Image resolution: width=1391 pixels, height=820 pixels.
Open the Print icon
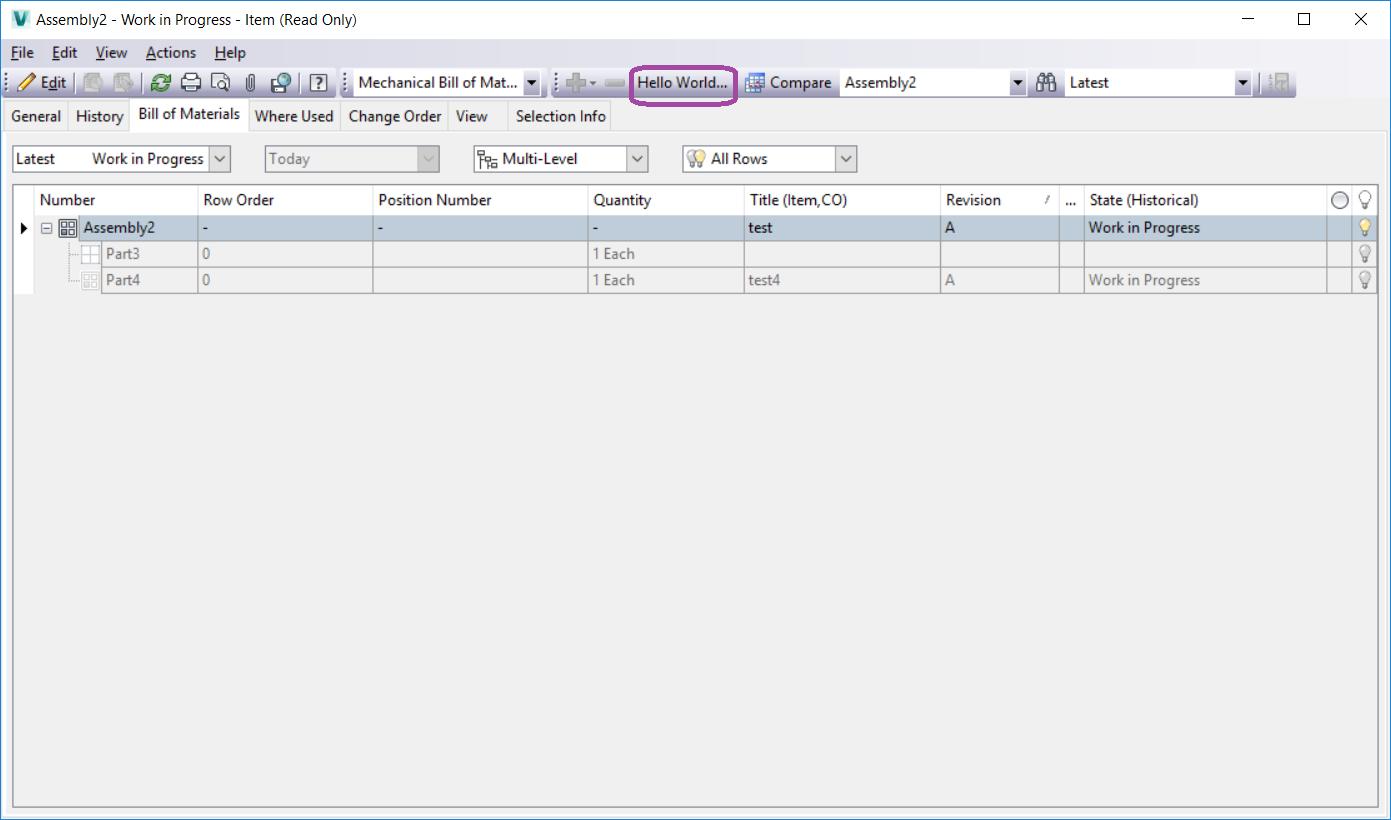click(190, 82)
